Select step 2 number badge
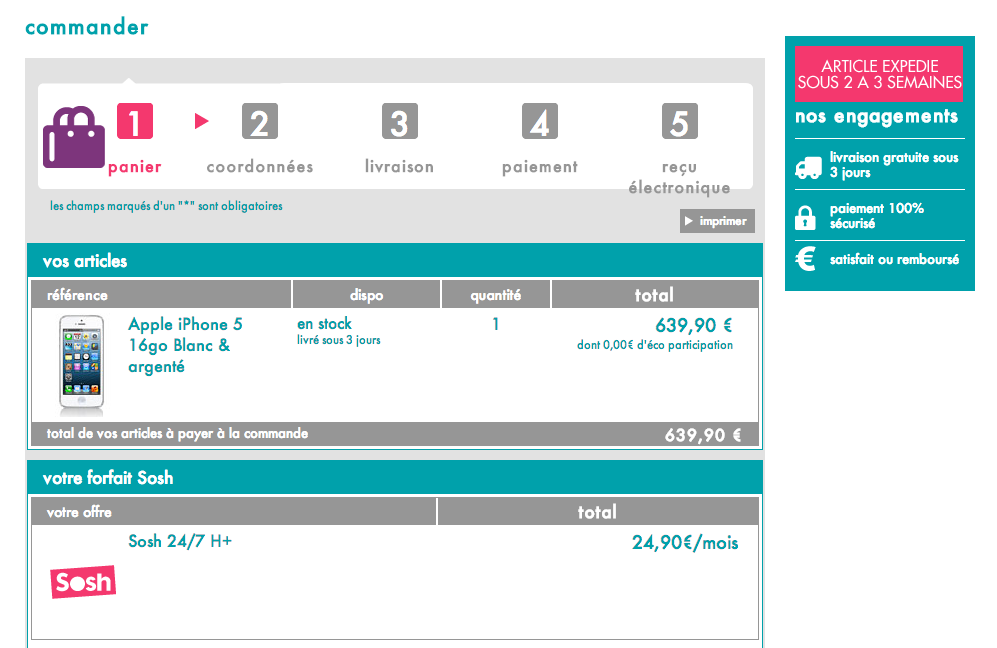This screenshot has height=648, width=997. (x=259, y=121)
